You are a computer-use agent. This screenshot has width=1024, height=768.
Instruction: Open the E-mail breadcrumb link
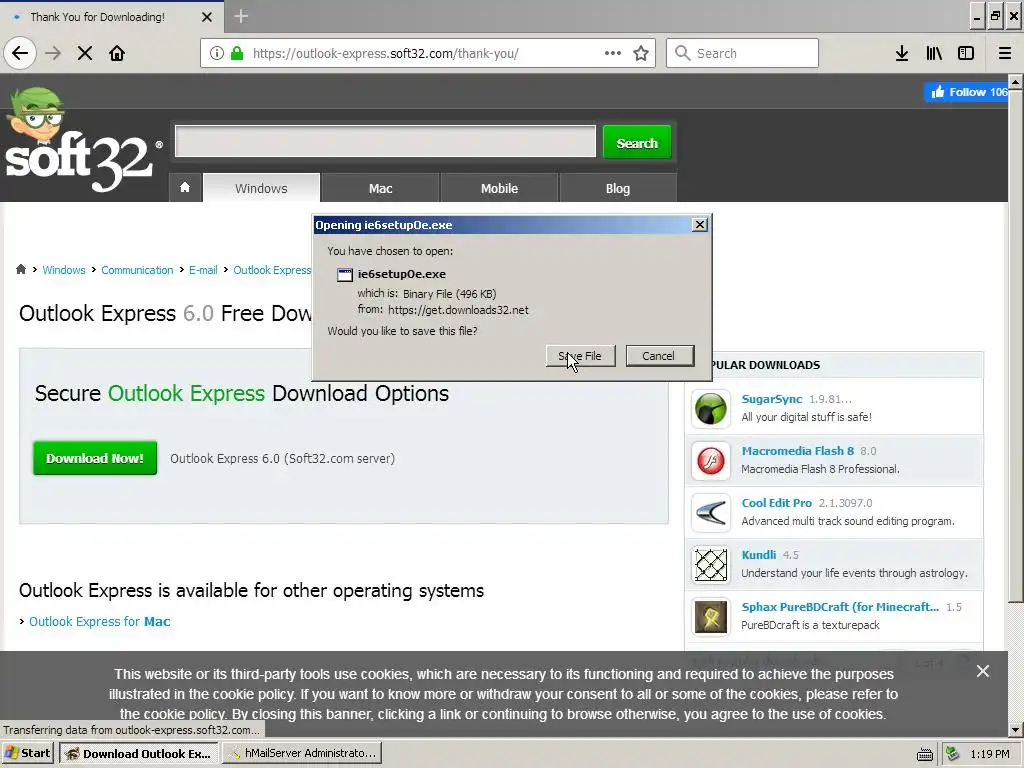click(x=203, y=270)
